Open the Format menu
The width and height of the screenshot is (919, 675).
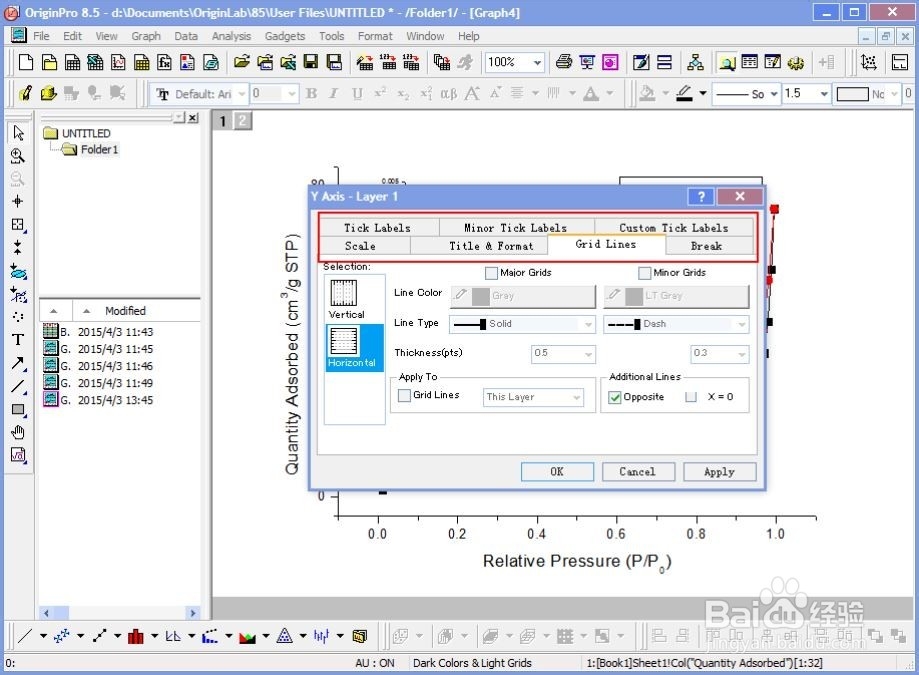point(375,36)
